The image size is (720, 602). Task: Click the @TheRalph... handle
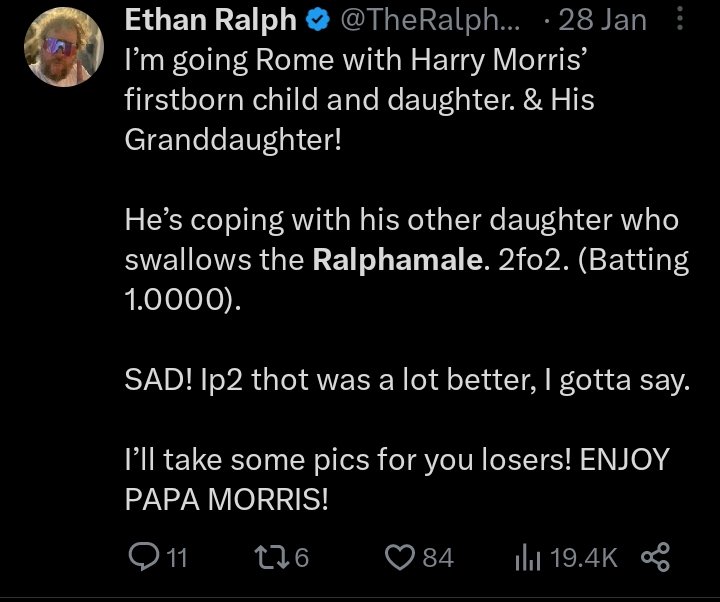(x=430, y=21)
